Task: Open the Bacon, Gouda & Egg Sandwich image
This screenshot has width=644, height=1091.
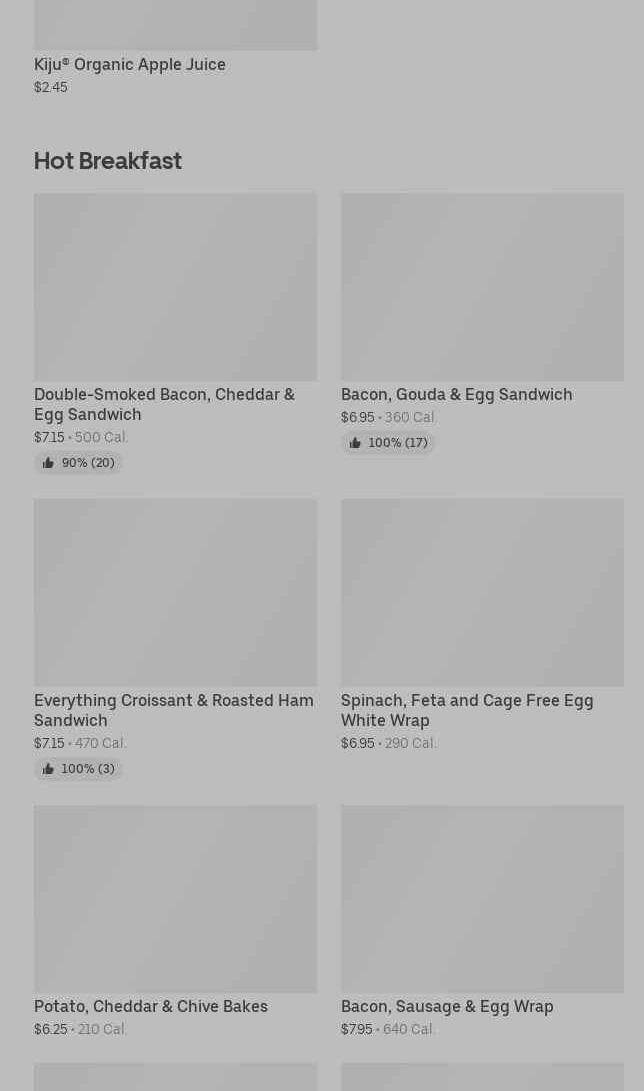Action: tap(482, 287)
